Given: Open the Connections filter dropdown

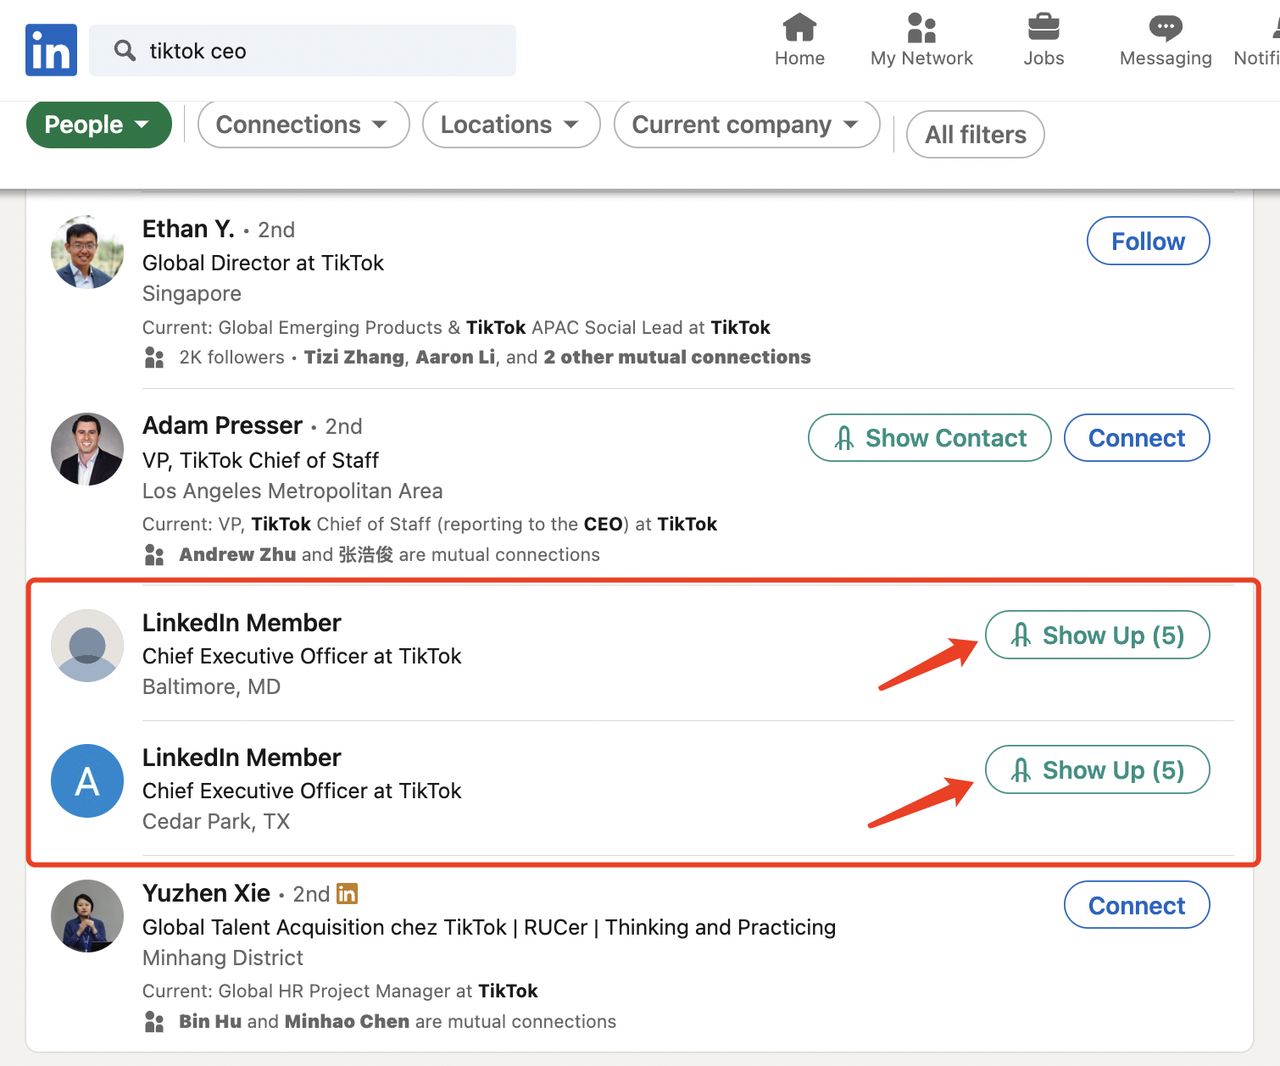Looking at the screenshot, I should click(x=303, y=125).
